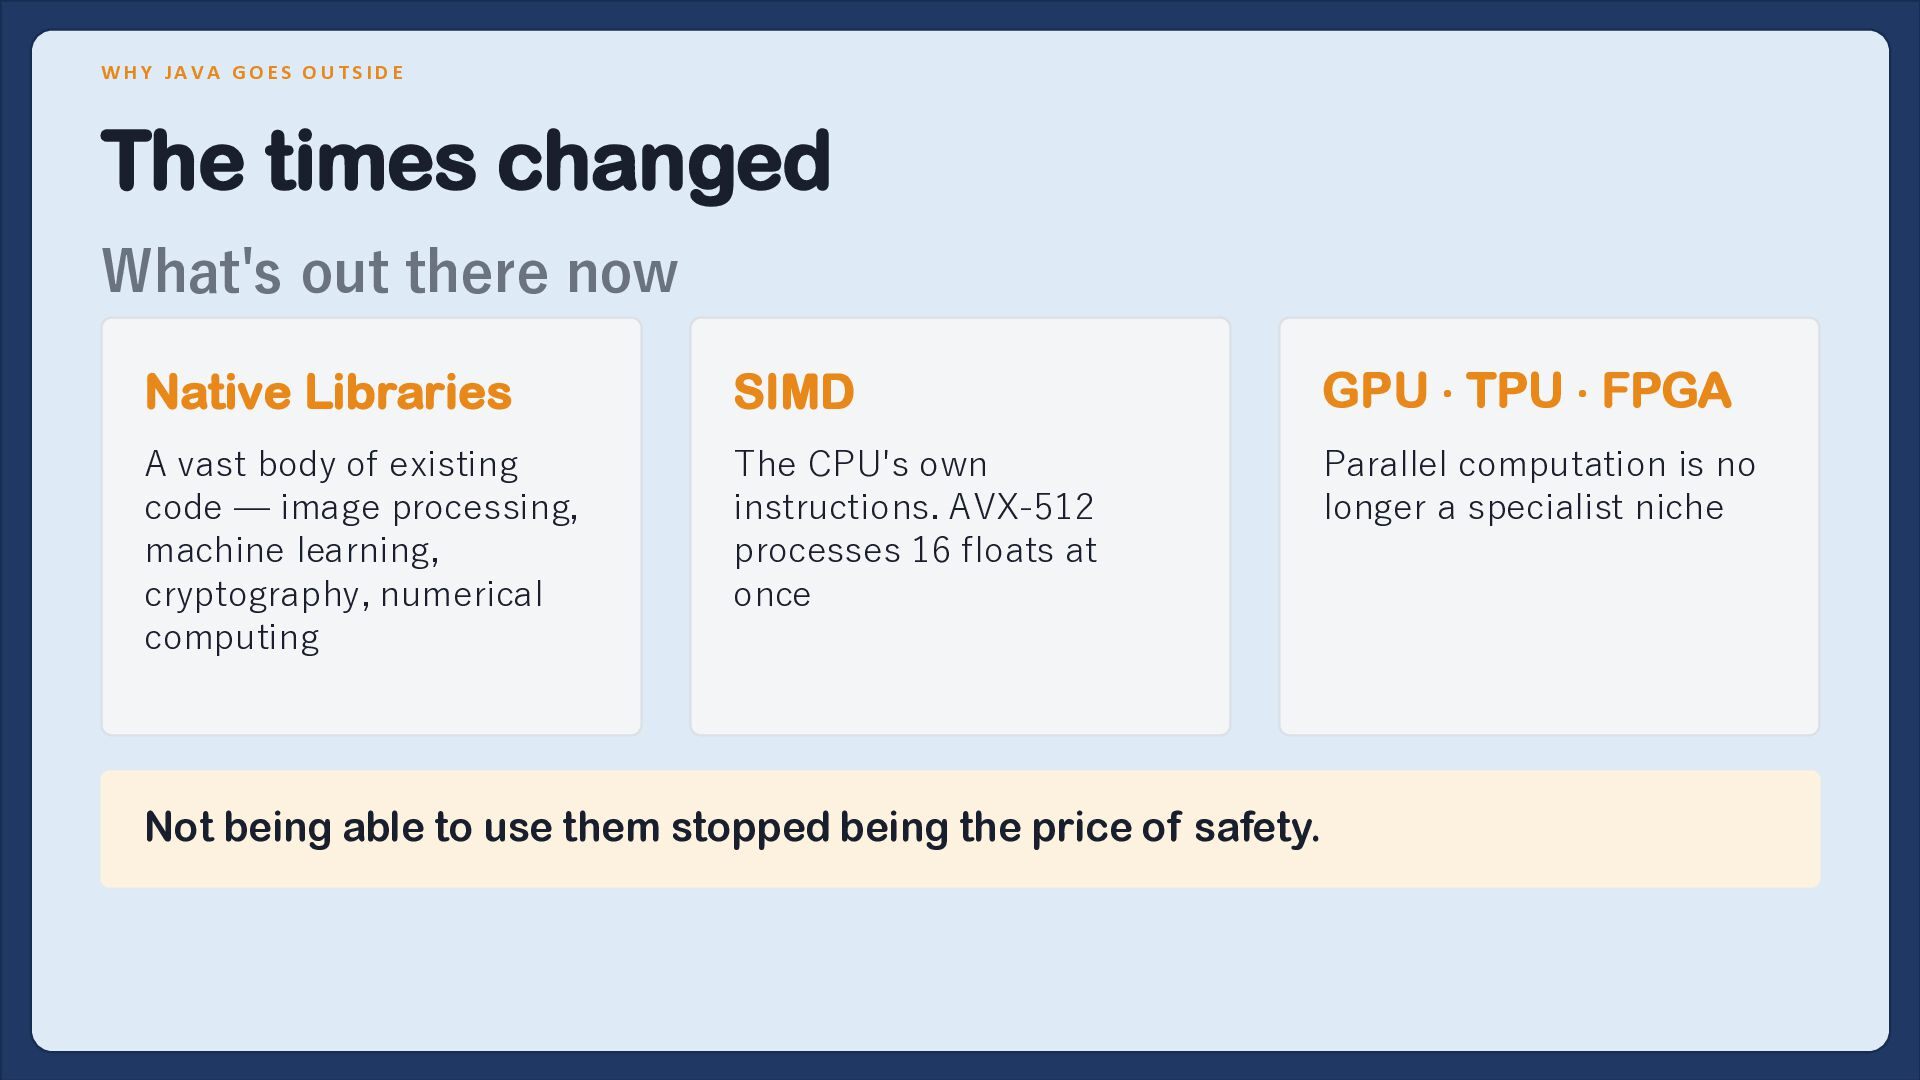Click the 'What's out there now' subtitle

pyautogui.click(x=390, y=271)
